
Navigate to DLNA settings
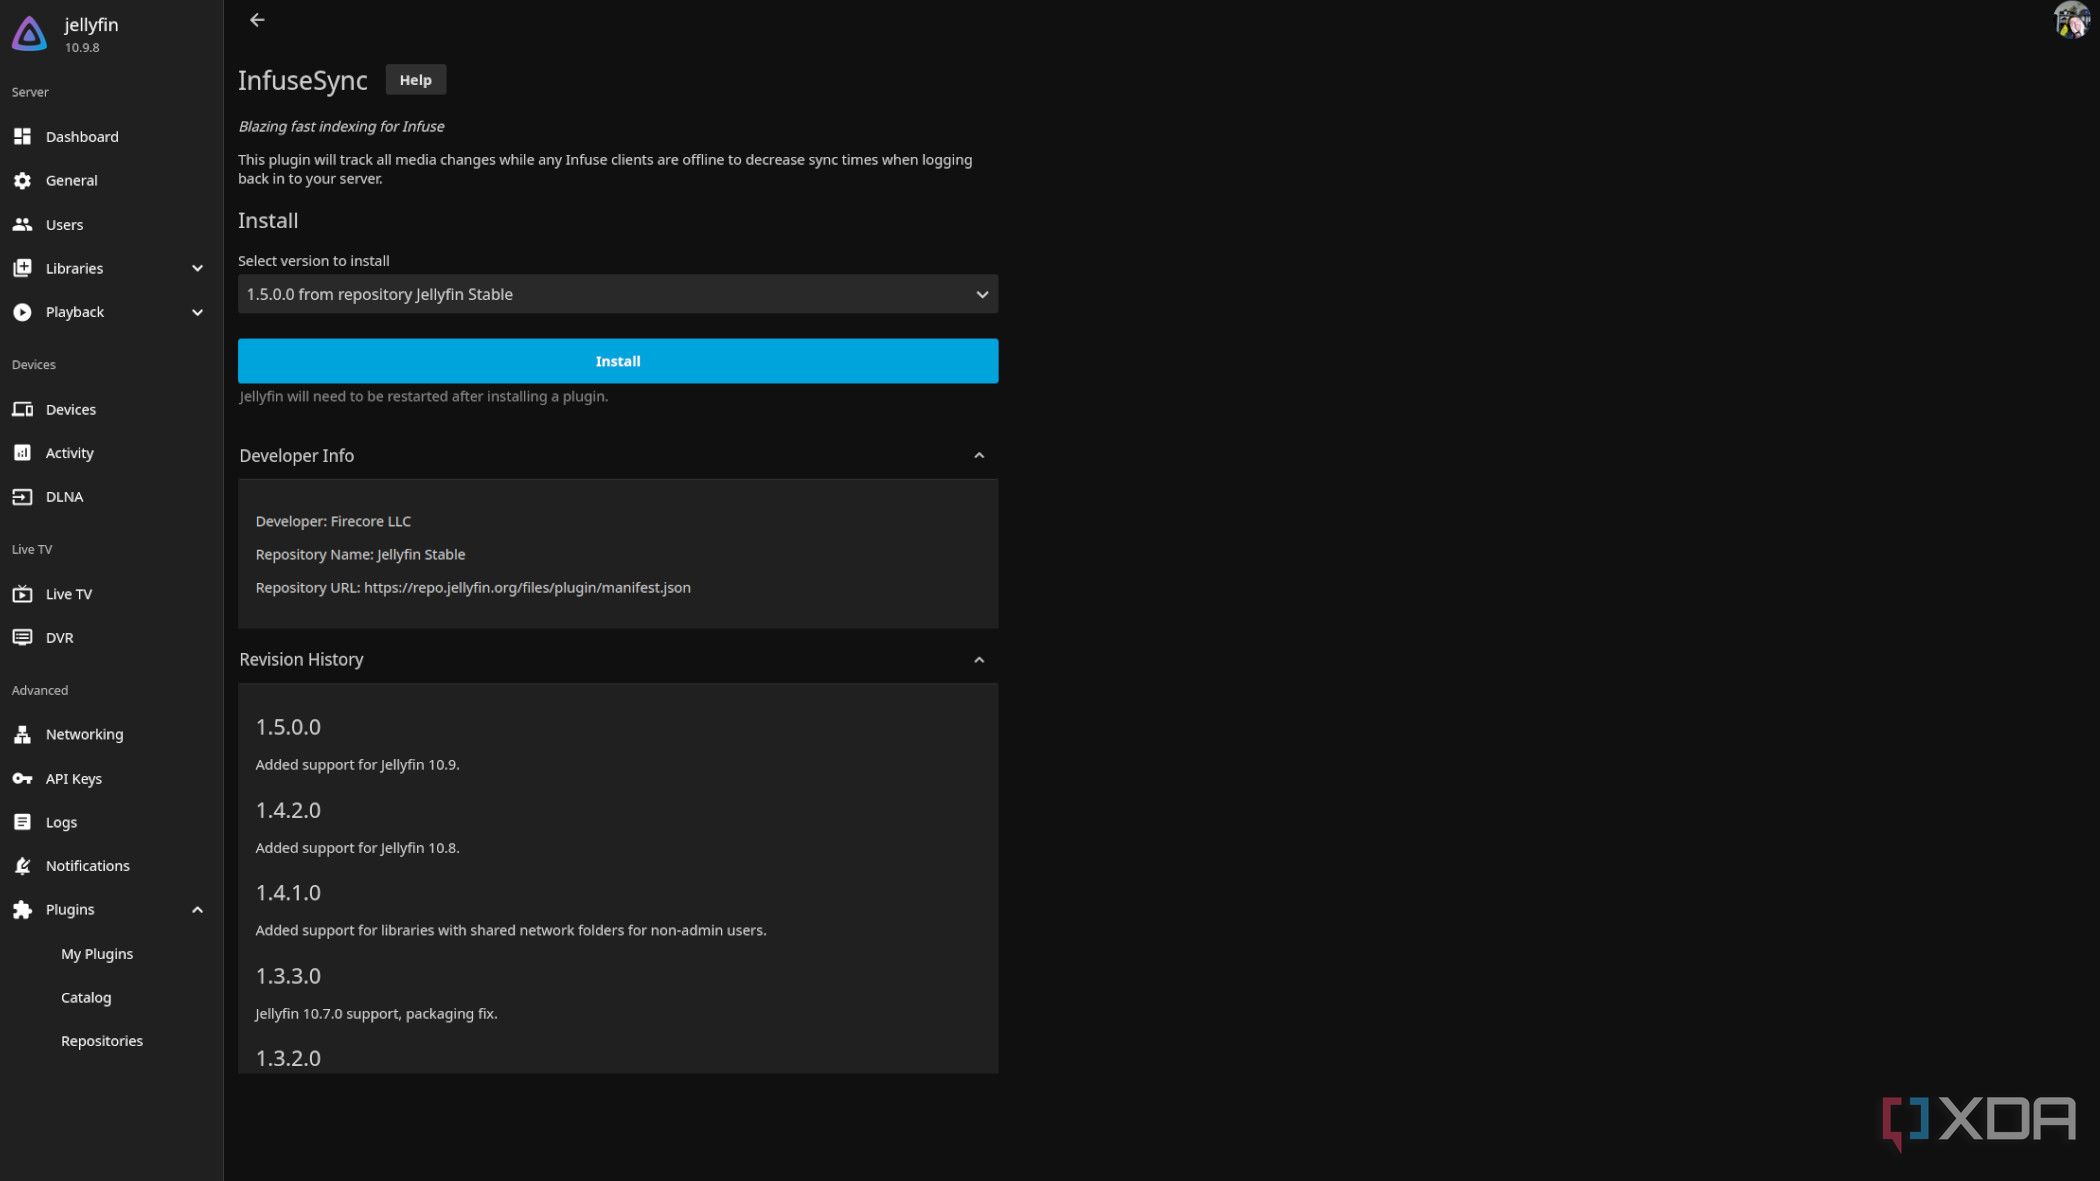pos(63,496)
